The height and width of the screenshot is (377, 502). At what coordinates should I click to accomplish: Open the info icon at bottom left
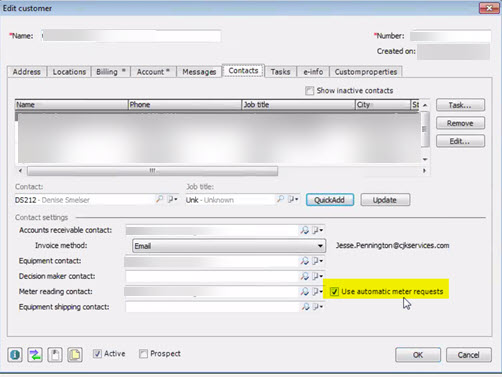pos(15,355)
